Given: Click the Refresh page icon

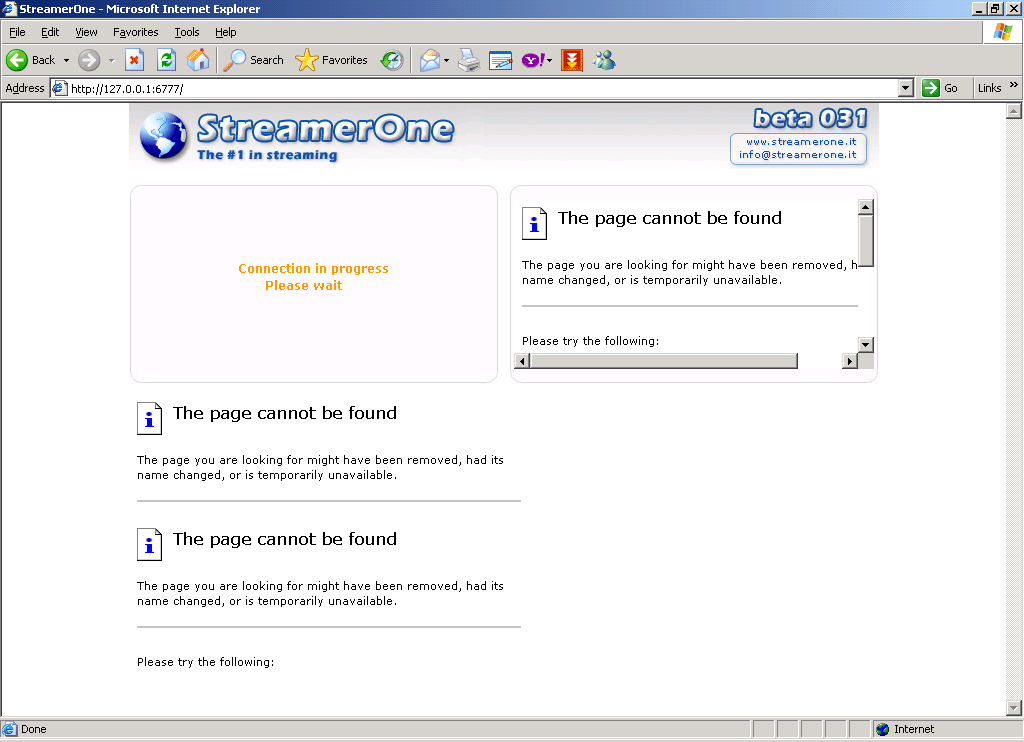Looking at the screenshot, I should pyautogui.click(x=167, y=60).
